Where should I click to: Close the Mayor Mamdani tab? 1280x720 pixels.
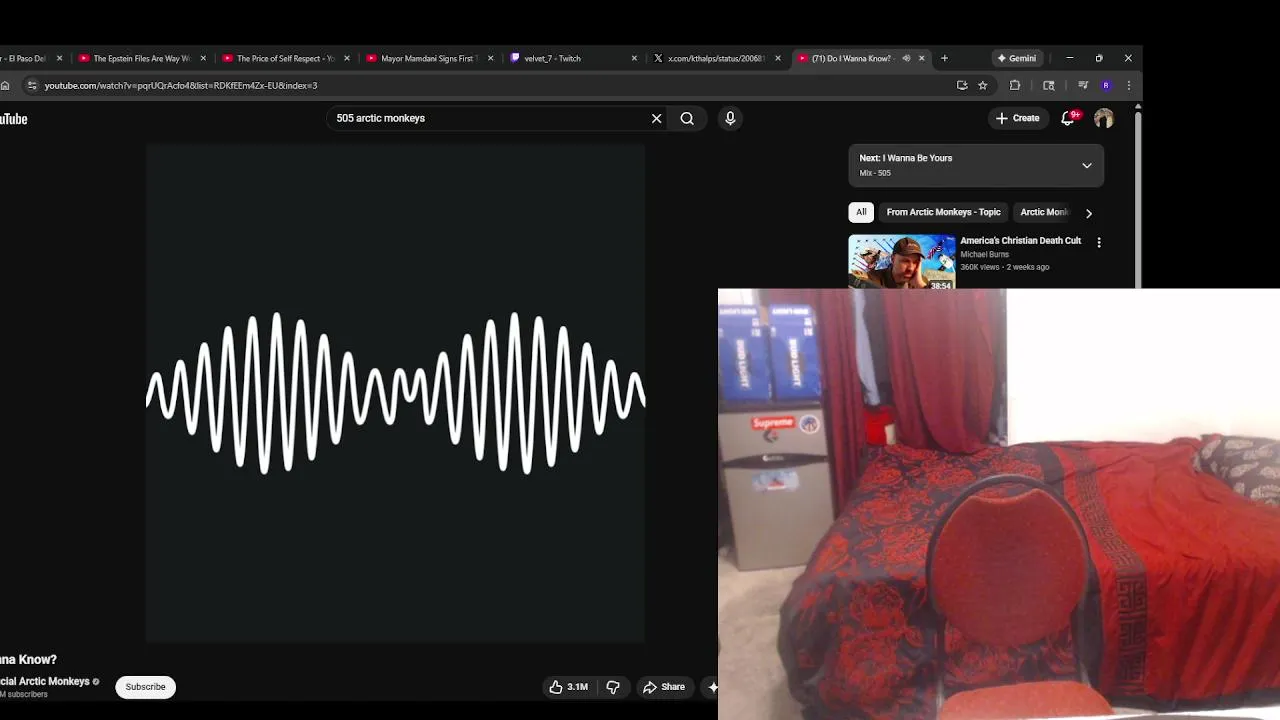tap(490, 58)
